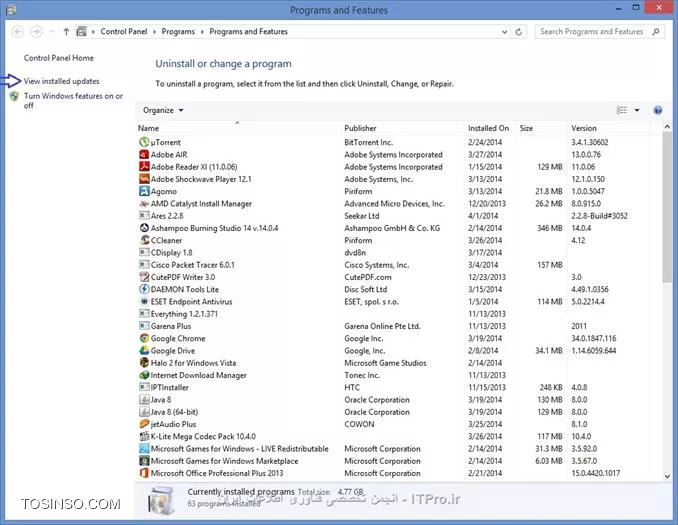The width and height of the screenshot is (678, 525).
Task: Open the Organize dropdown menu
Action: click(x=163, y=110)
